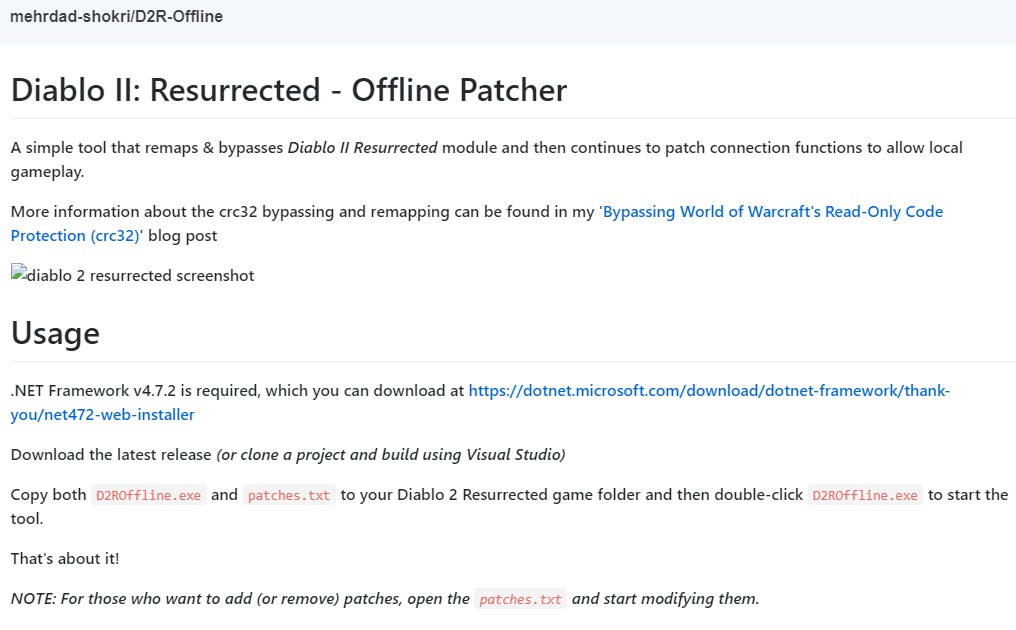The image size is (1016, 630).
Task: Click the D2ROffline.exe code label after 'double-click'
Action: coord(865,495)
